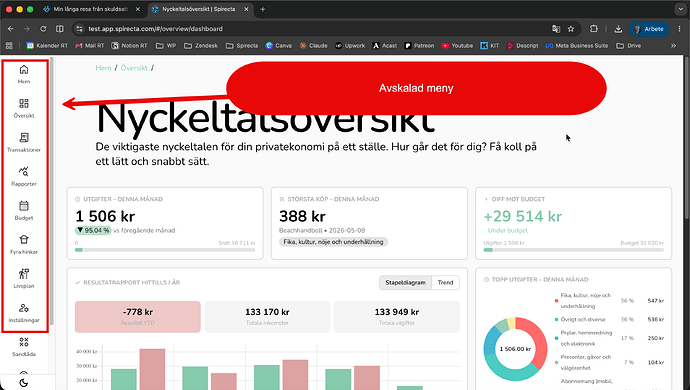Click the 95,04 % change badge
The width and height of the screenshot is (690, 390).
93,230
